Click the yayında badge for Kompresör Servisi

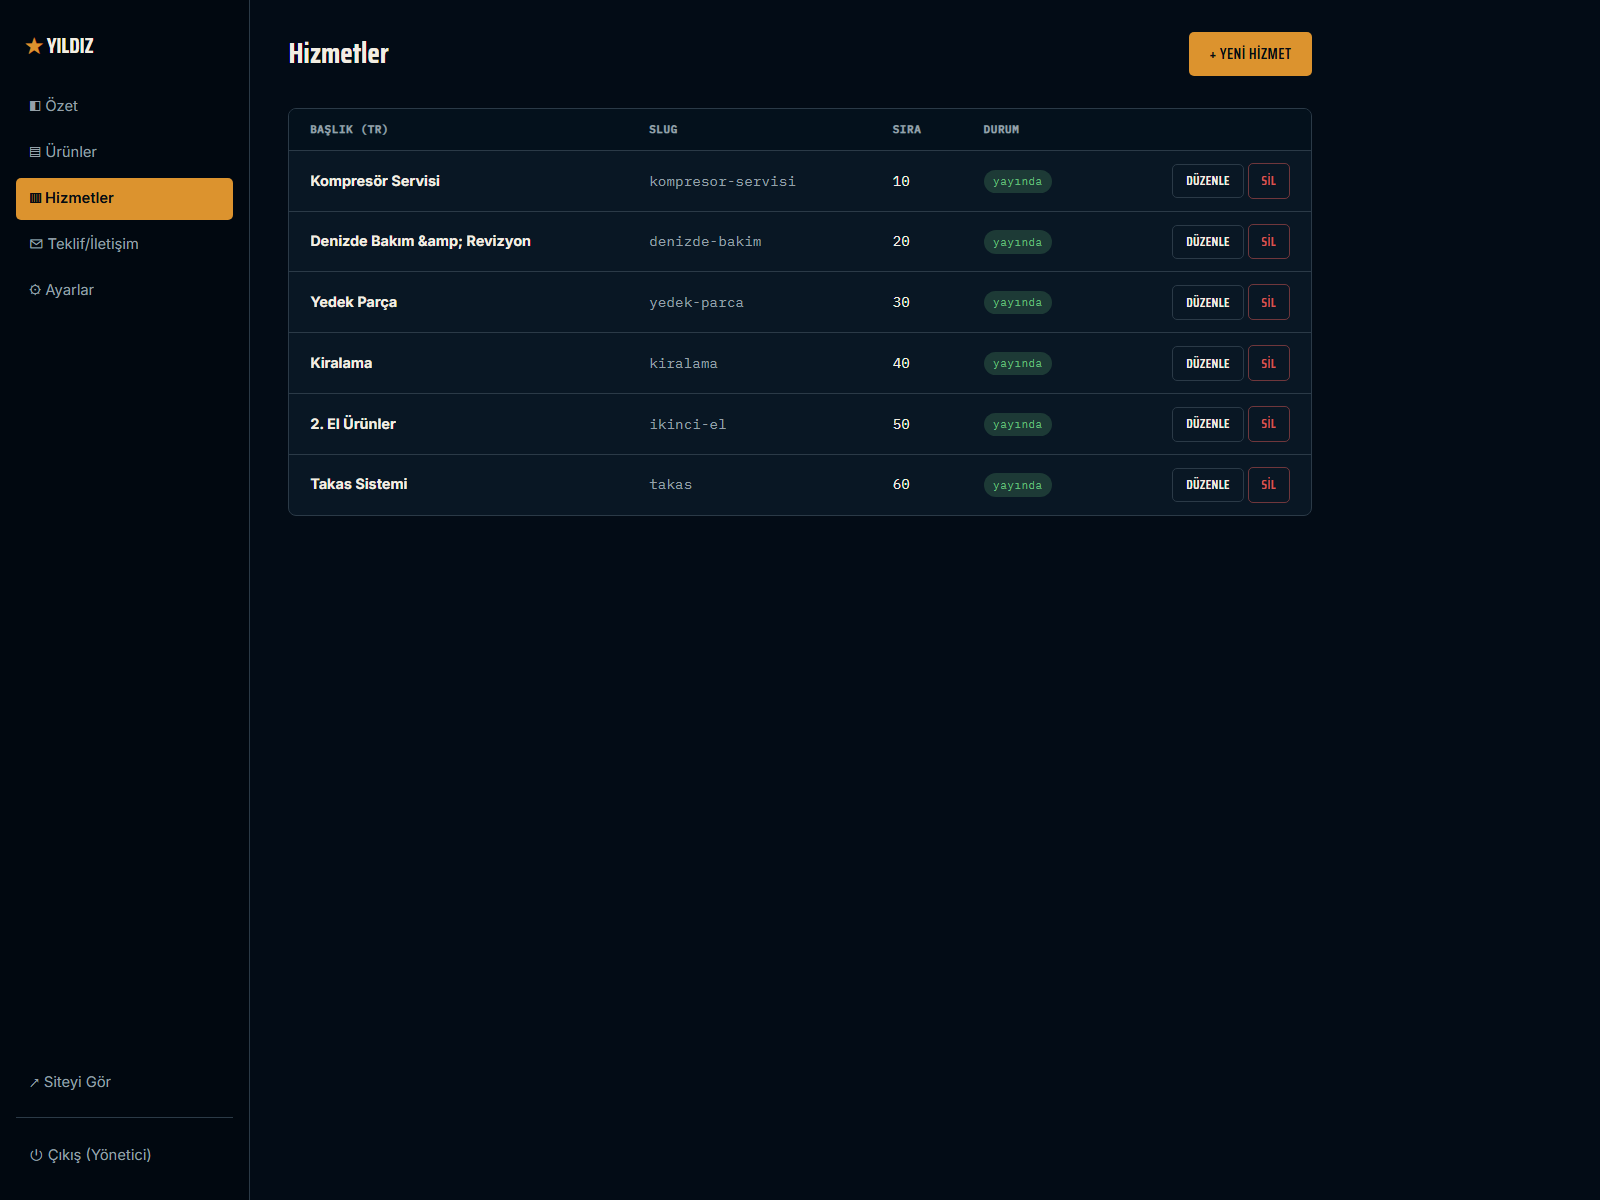(1017, 182)
